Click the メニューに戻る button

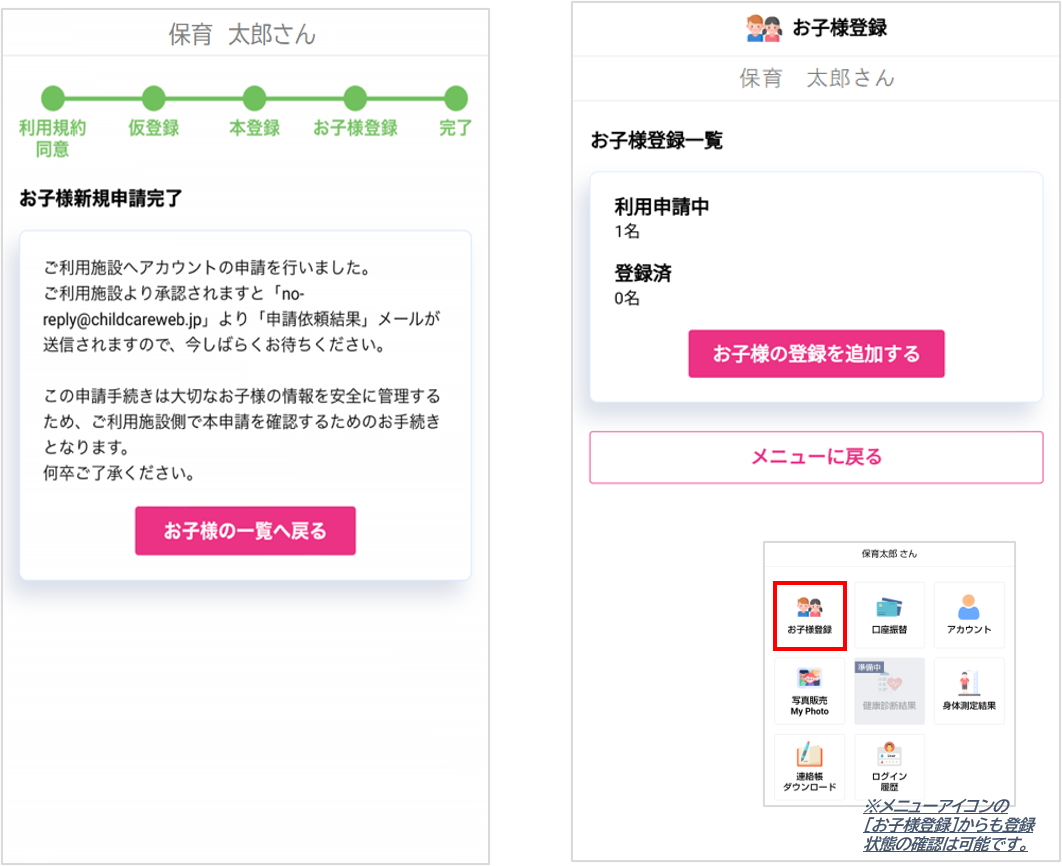tap(816, 457)
